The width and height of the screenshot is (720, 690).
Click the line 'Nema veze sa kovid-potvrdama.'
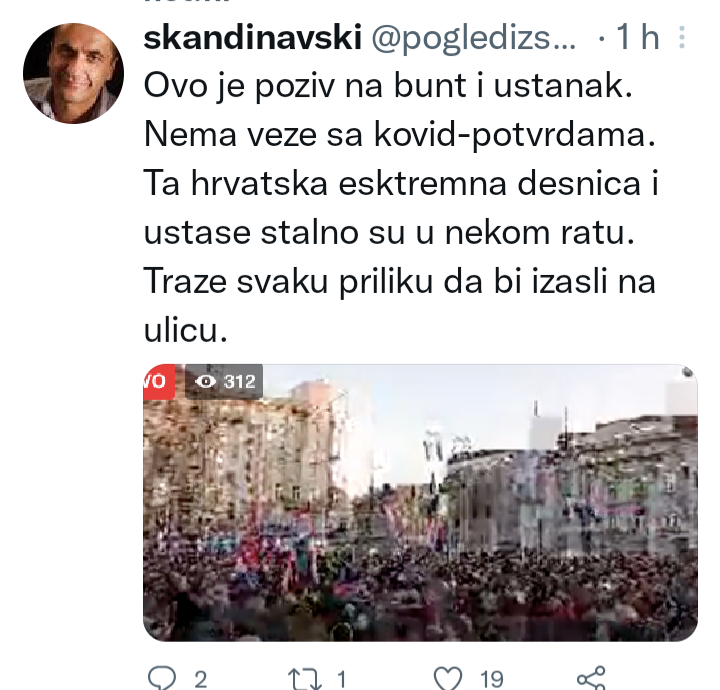[399, 135]
